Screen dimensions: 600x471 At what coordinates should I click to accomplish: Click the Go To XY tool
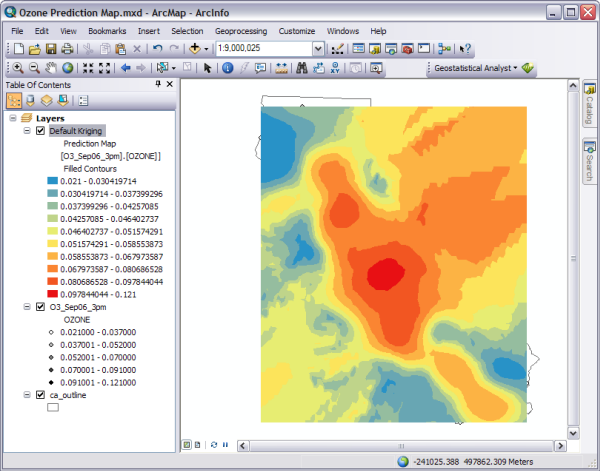click(335, 68)
